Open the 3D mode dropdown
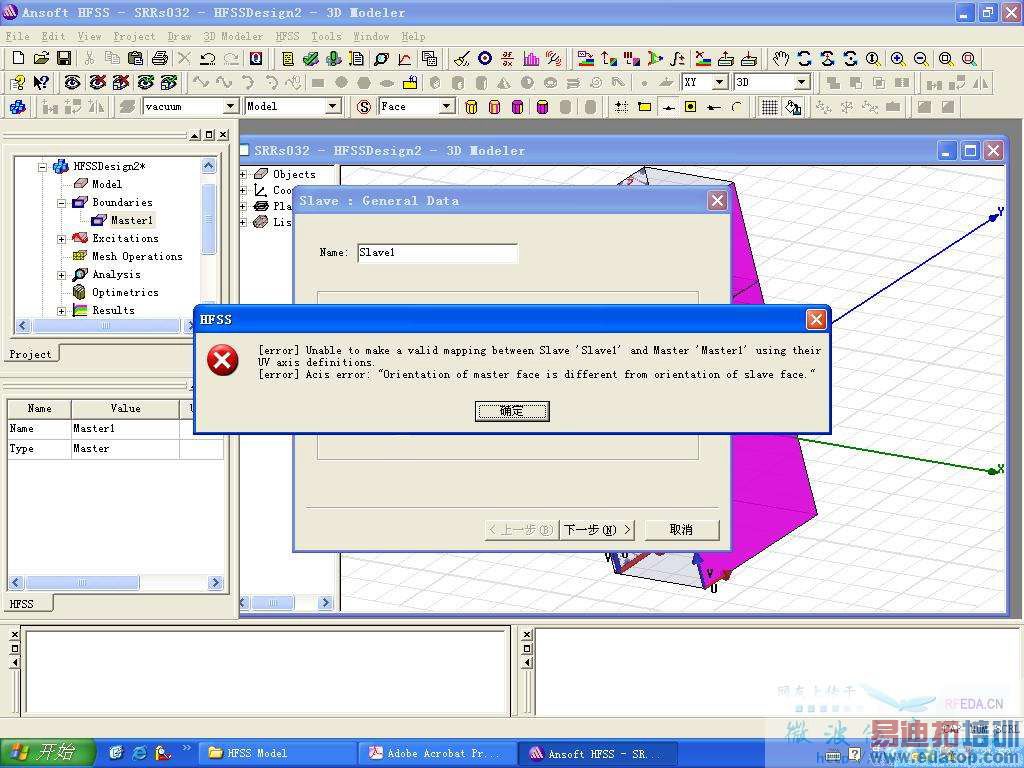The width and height of the screenshot is (1024, 768). coord(802,82)
